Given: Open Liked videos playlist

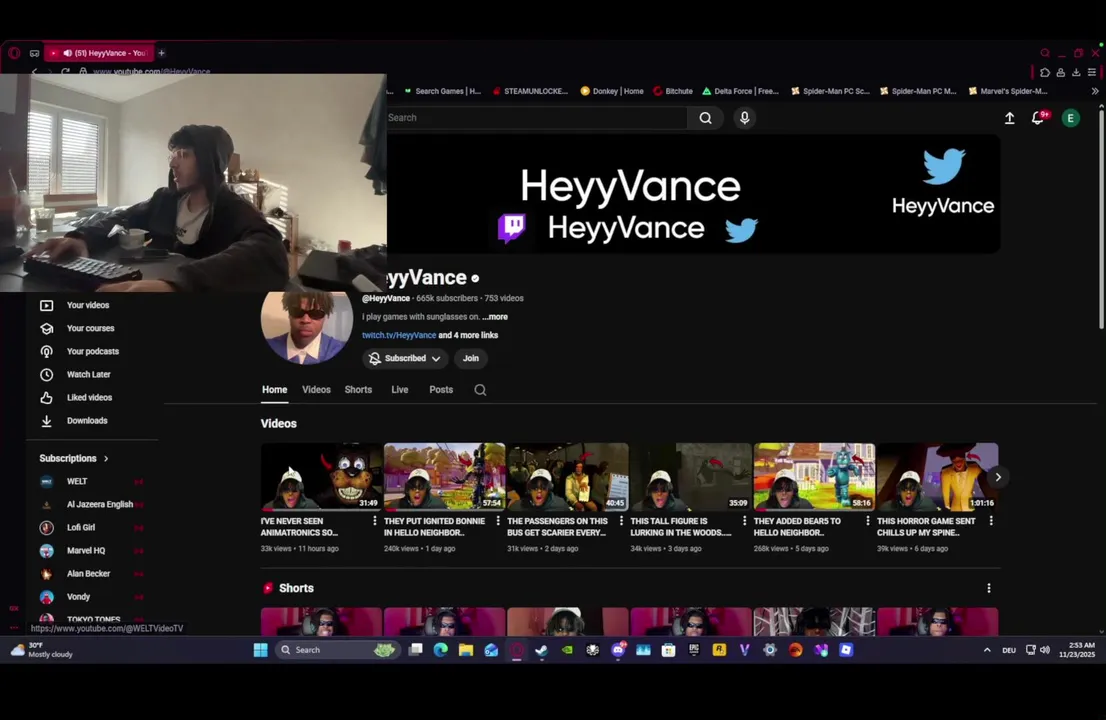Looking at the screenshot, I should (92, 398).
